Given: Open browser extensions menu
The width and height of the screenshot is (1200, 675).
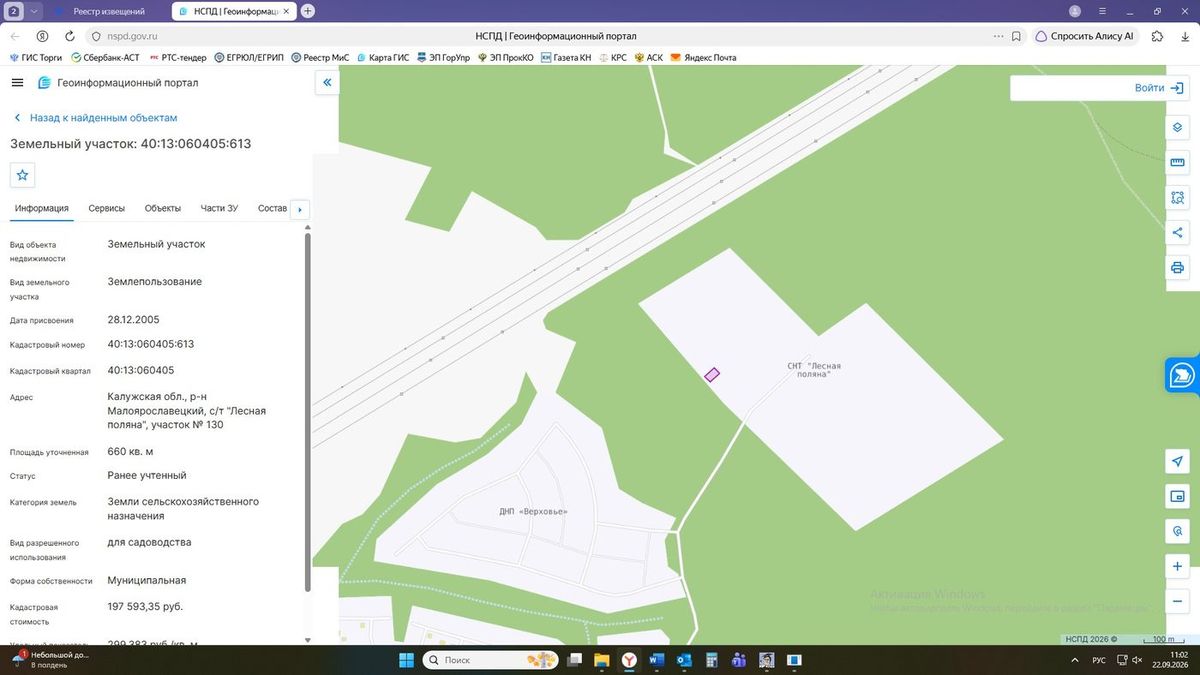Looking at the screenshot, I should click(x=1157, y=36).
